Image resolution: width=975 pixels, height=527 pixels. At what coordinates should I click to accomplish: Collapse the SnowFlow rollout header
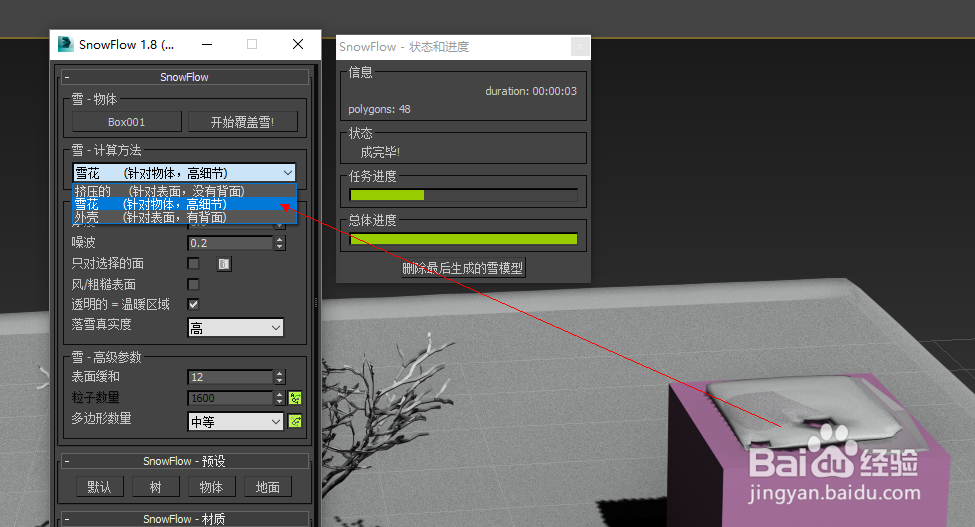184,77
